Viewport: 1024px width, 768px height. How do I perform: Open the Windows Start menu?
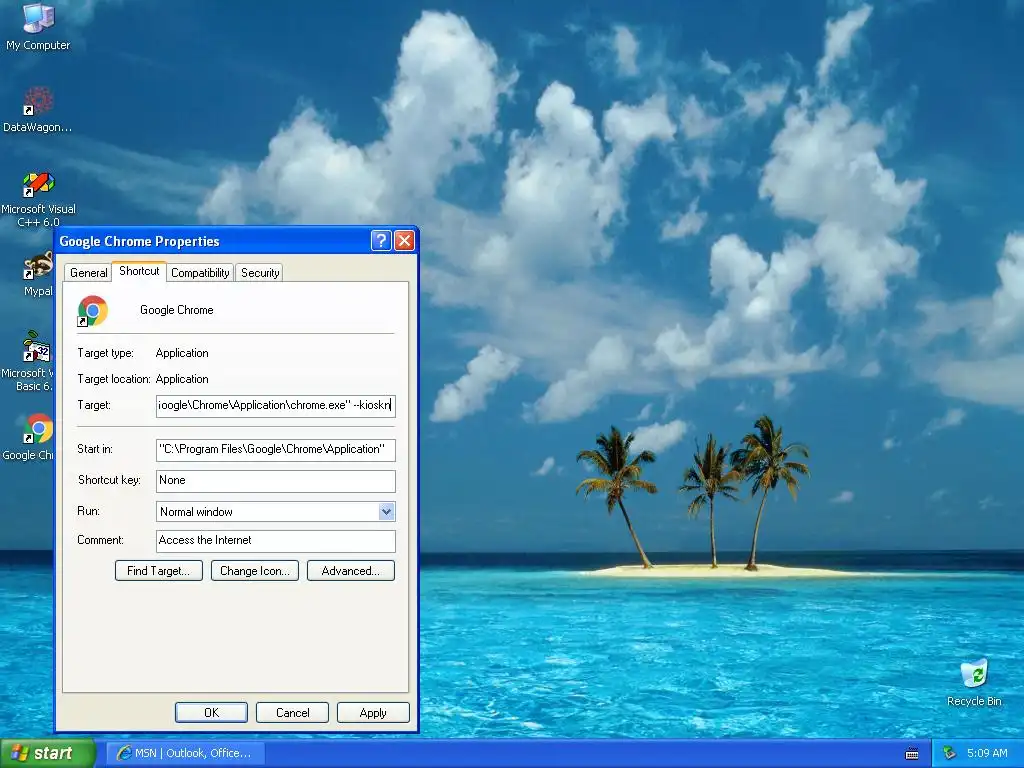tap(48, 754)
